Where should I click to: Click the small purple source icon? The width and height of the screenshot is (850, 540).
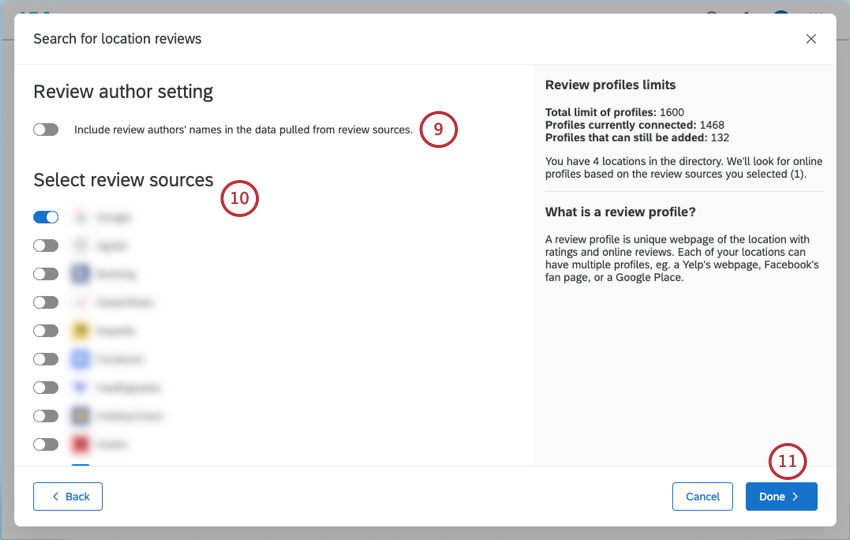pos(80,388)
